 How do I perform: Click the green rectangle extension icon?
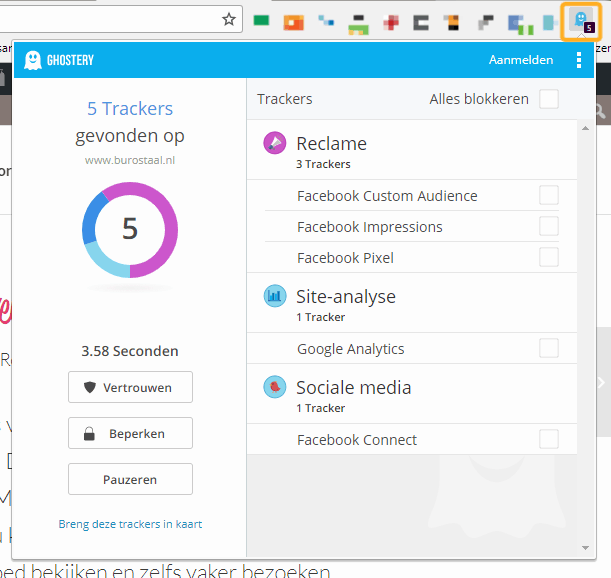click(x=261, y=20)
